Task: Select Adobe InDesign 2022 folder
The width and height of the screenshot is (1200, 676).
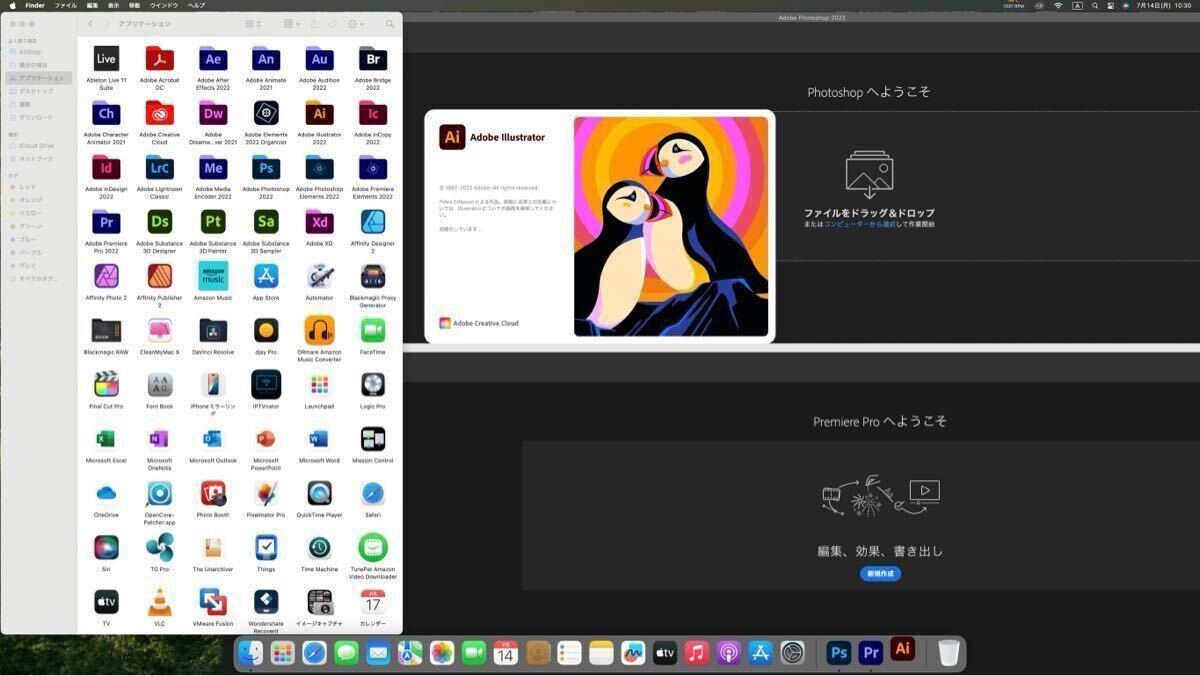Action: [106, 167]
